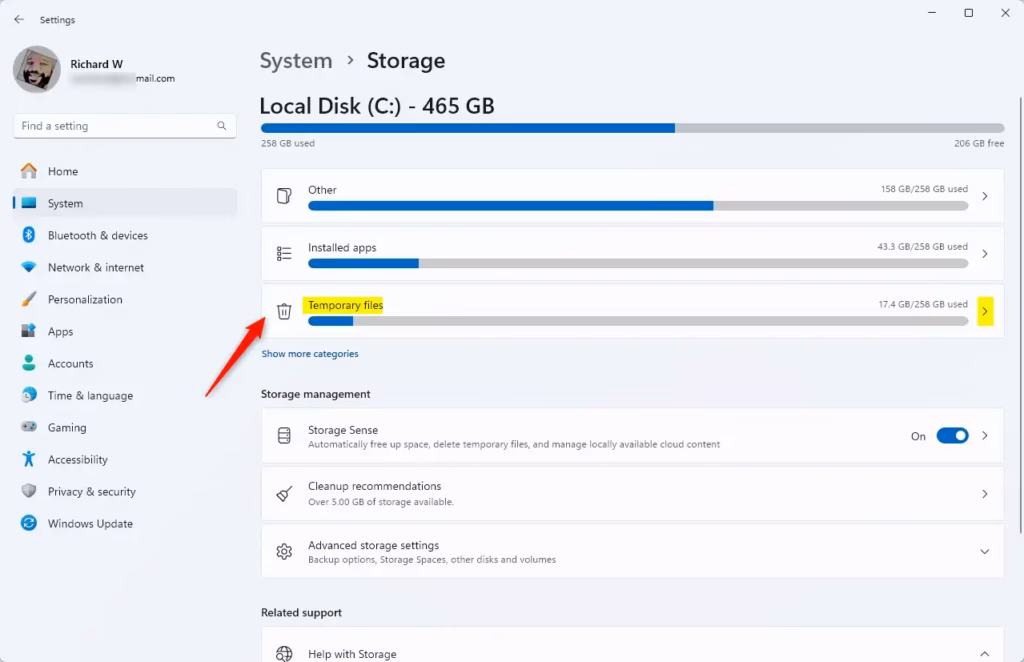Open the Home settings page
The width and height of the screenshot is (1024, 662).
pyautogui.click(x=125, y=171)
